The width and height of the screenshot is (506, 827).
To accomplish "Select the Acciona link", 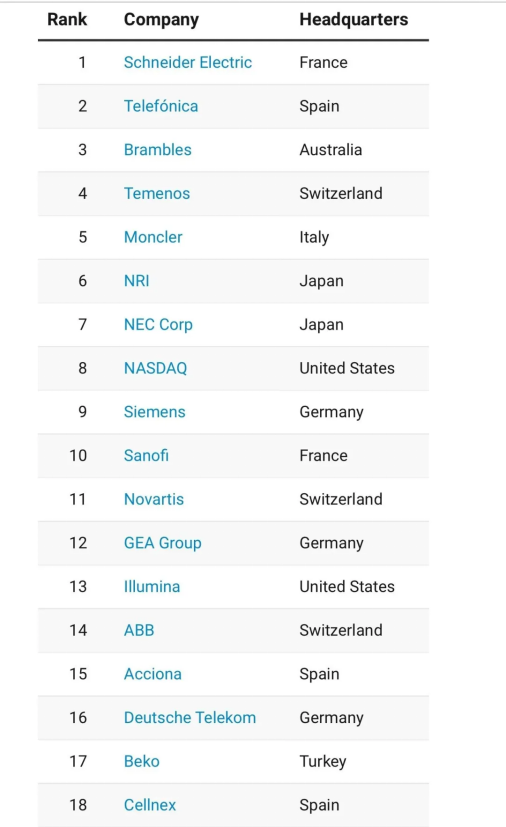I will 152,674.
